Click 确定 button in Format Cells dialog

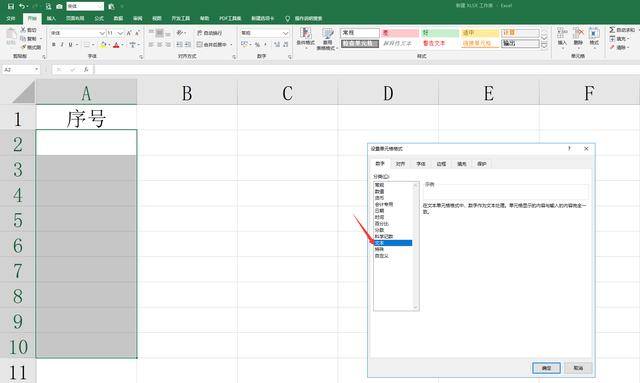[546, 368]
